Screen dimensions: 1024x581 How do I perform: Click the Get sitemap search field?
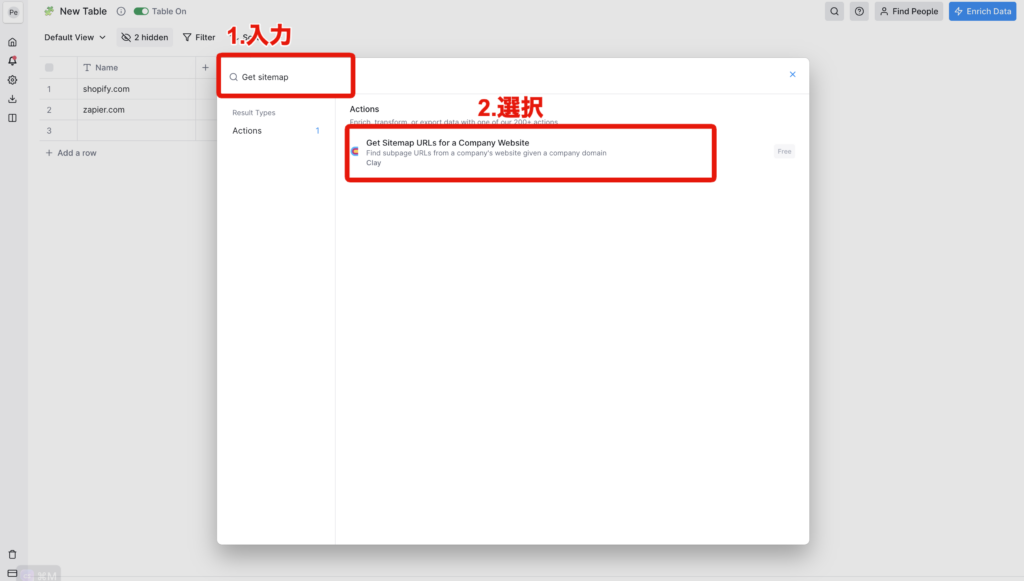tap(286, 77)
